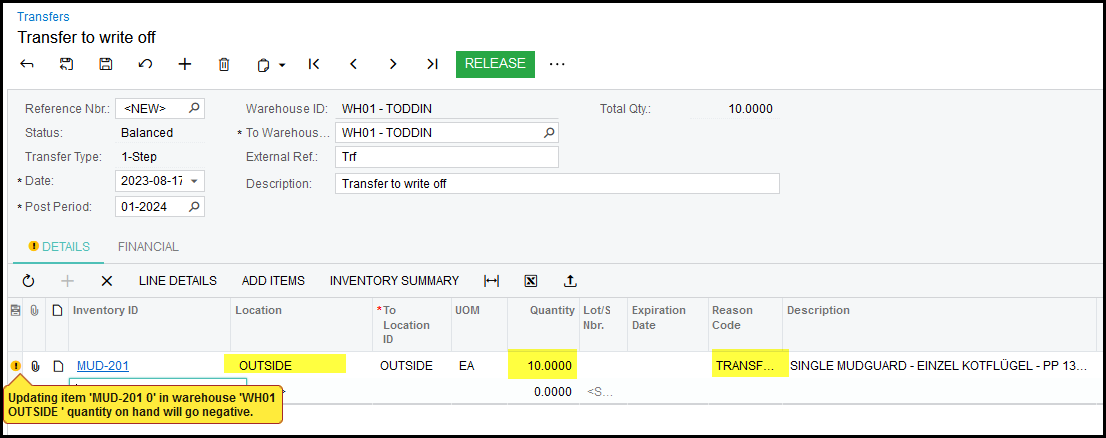Export grid to Excel
The height and width of the screenshot is (438, 1106).
pos(531,281)
